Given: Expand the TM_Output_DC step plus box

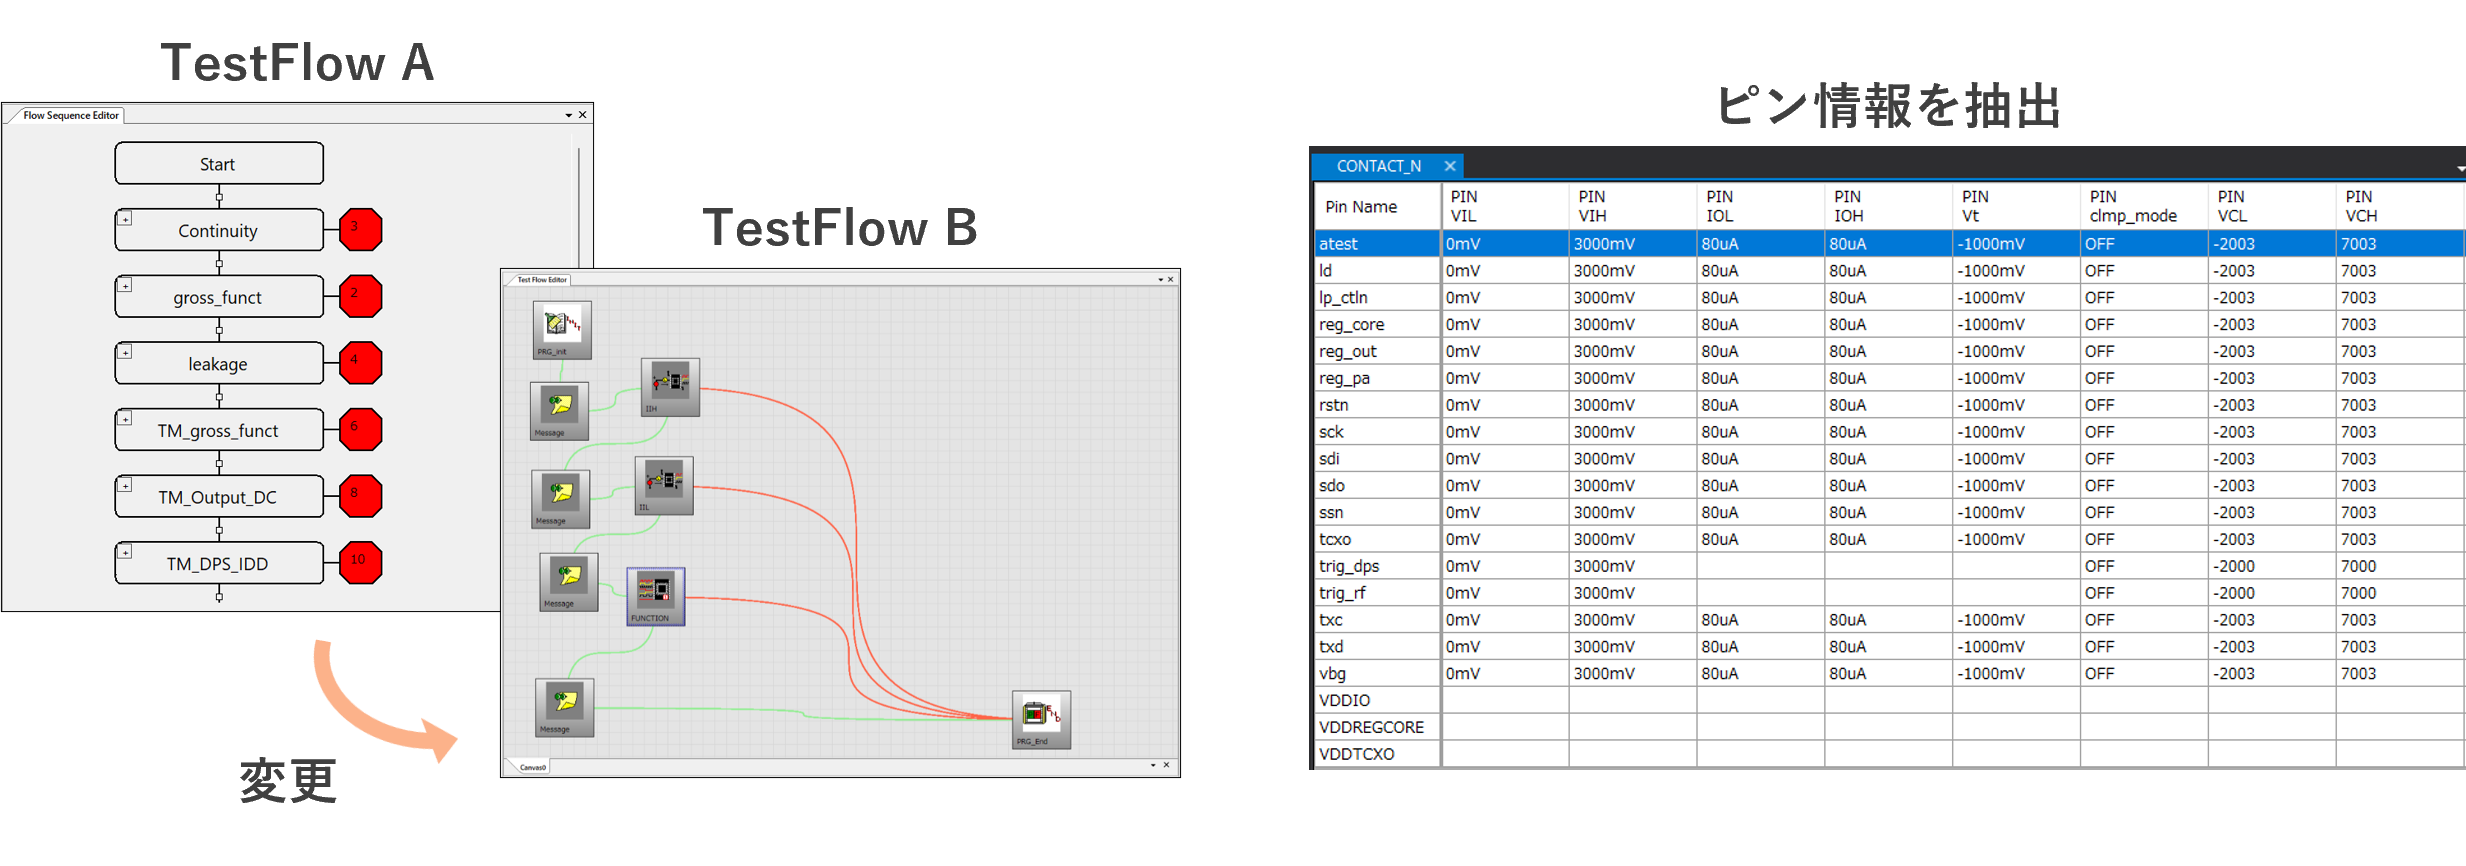Looking at the screenshot, I should [x=125, y=485].
